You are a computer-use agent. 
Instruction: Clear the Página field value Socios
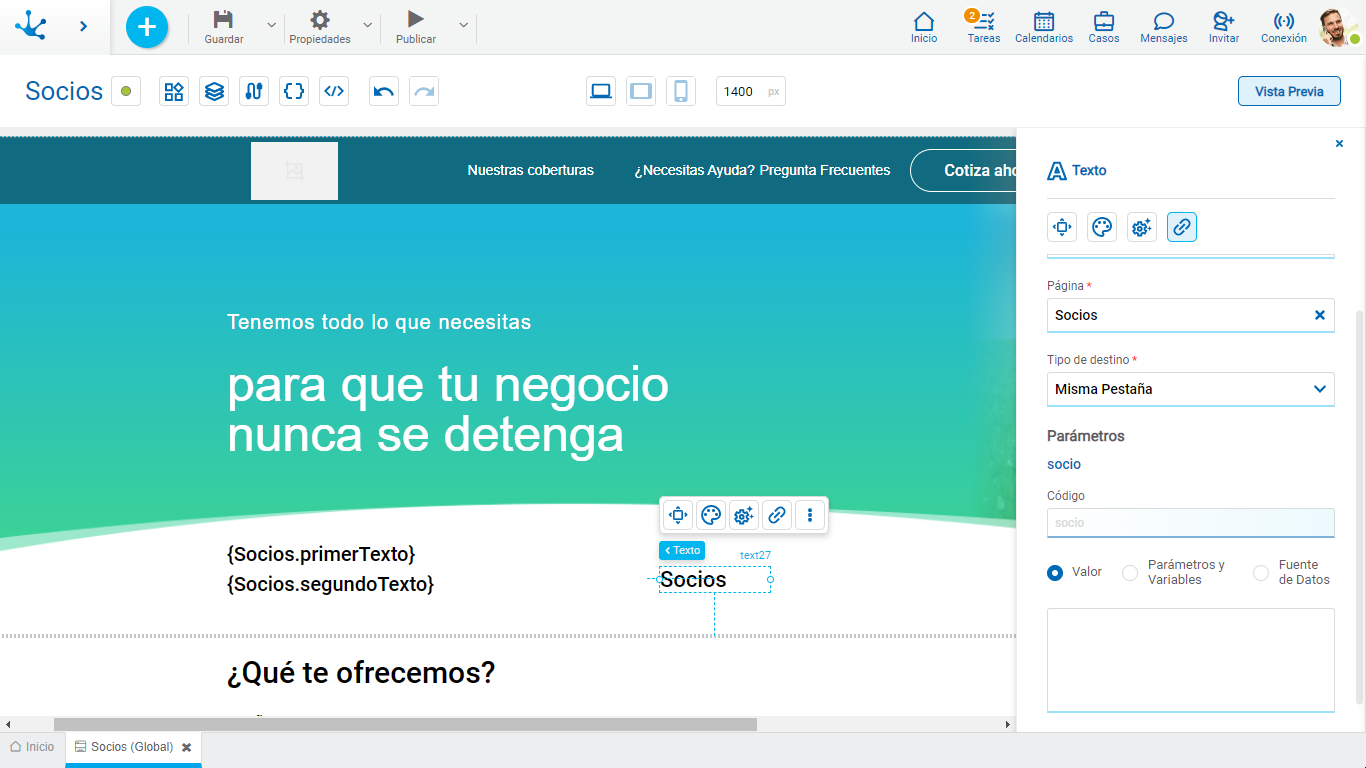coord(1319,315)
